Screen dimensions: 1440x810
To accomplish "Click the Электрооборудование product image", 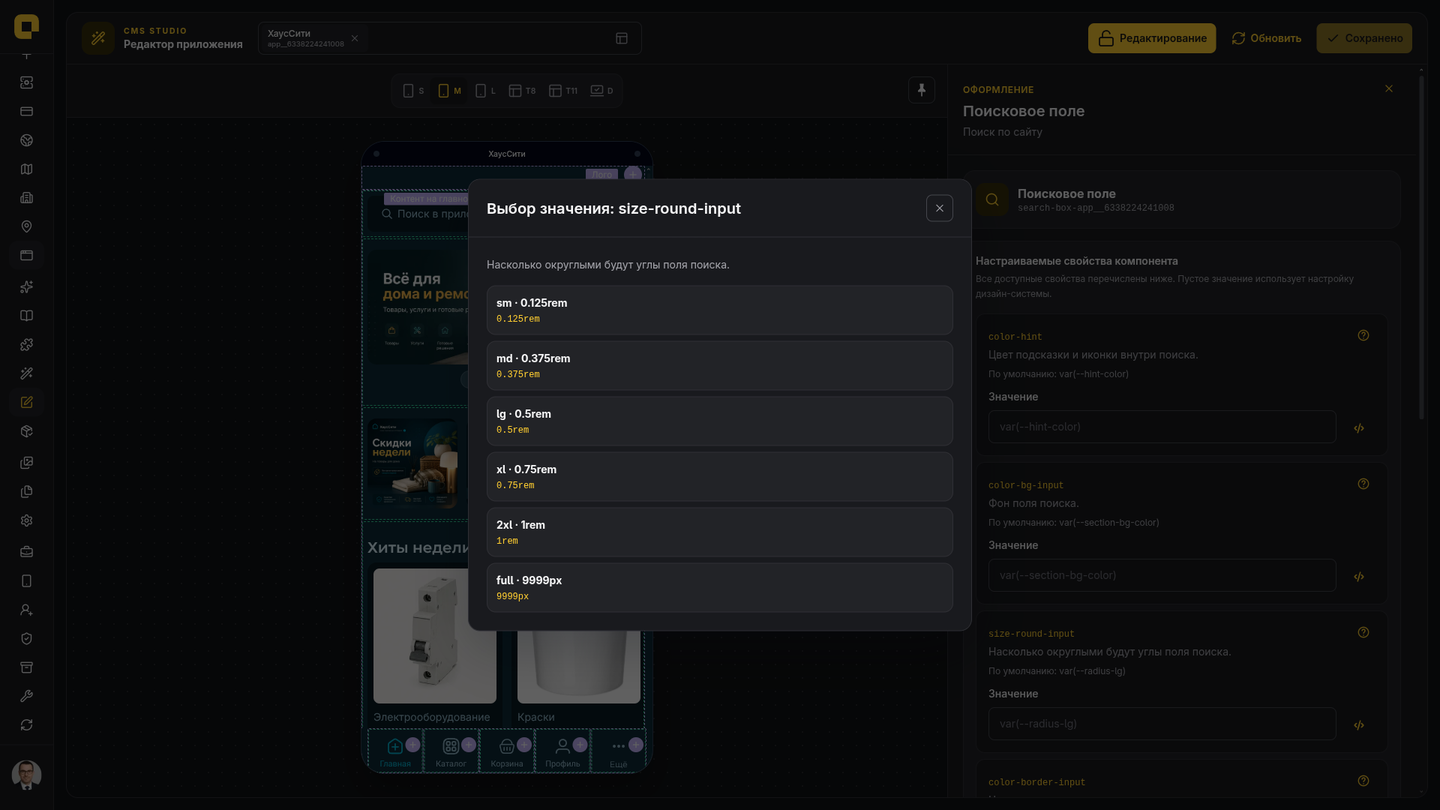I will 435,636.
